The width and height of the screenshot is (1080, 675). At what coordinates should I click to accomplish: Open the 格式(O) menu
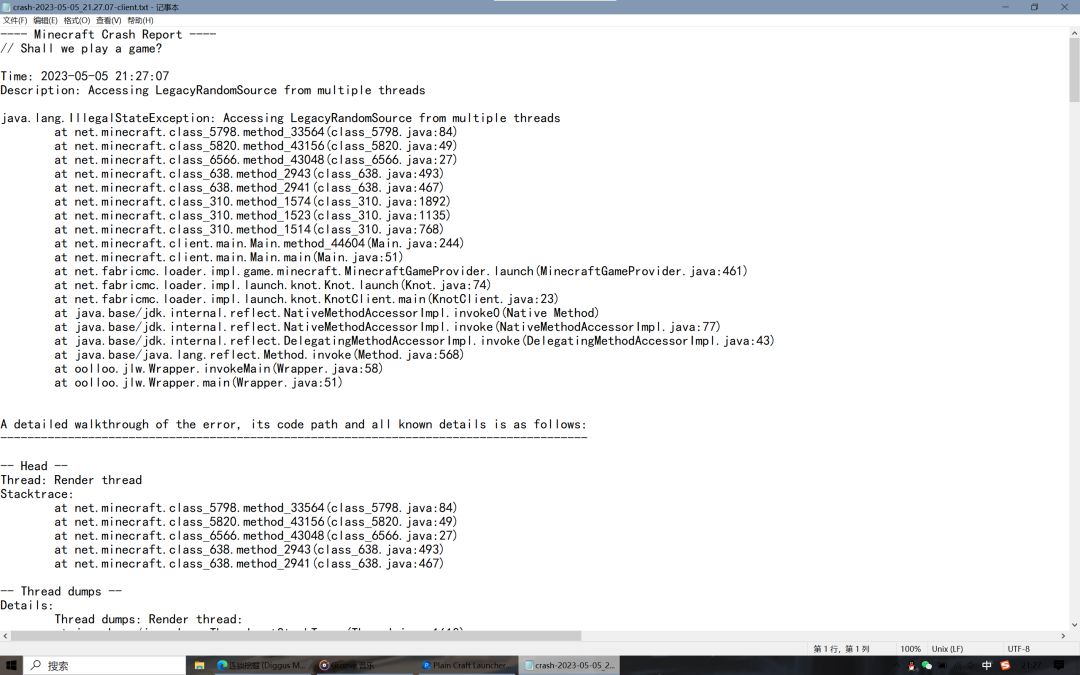76,21
